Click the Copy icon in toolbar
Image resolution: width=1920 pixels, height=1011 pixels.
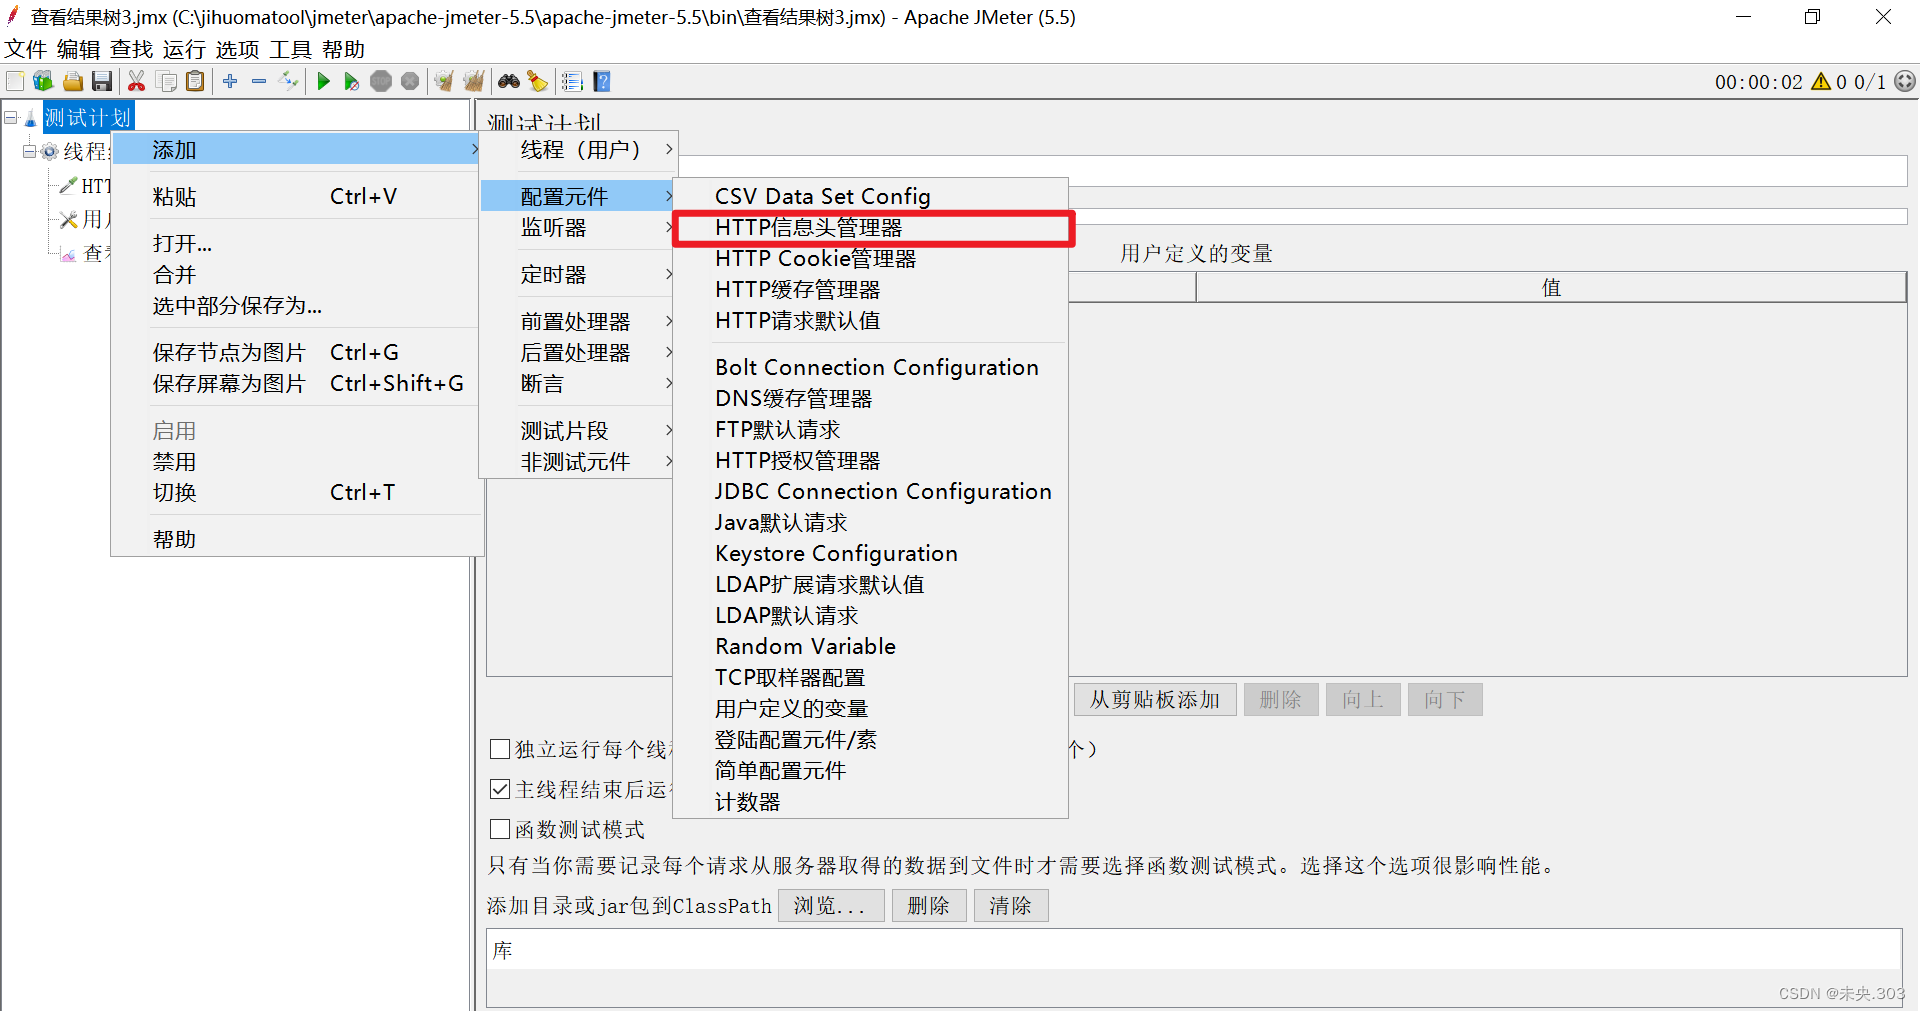click(x=167, y=81)
